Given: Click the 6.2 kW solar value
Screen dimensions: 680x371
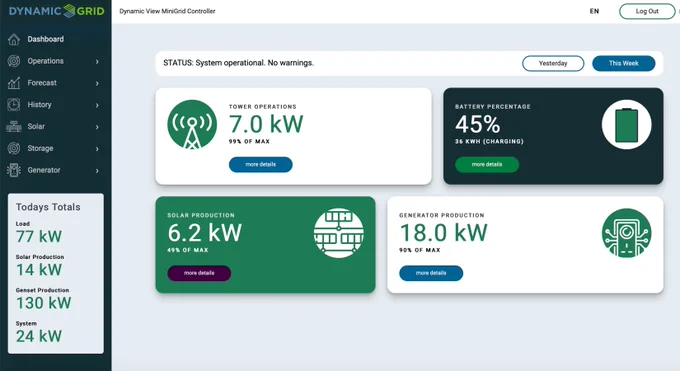Looking at the screenshot, I should pyautogui.click(x=205, y=233).
